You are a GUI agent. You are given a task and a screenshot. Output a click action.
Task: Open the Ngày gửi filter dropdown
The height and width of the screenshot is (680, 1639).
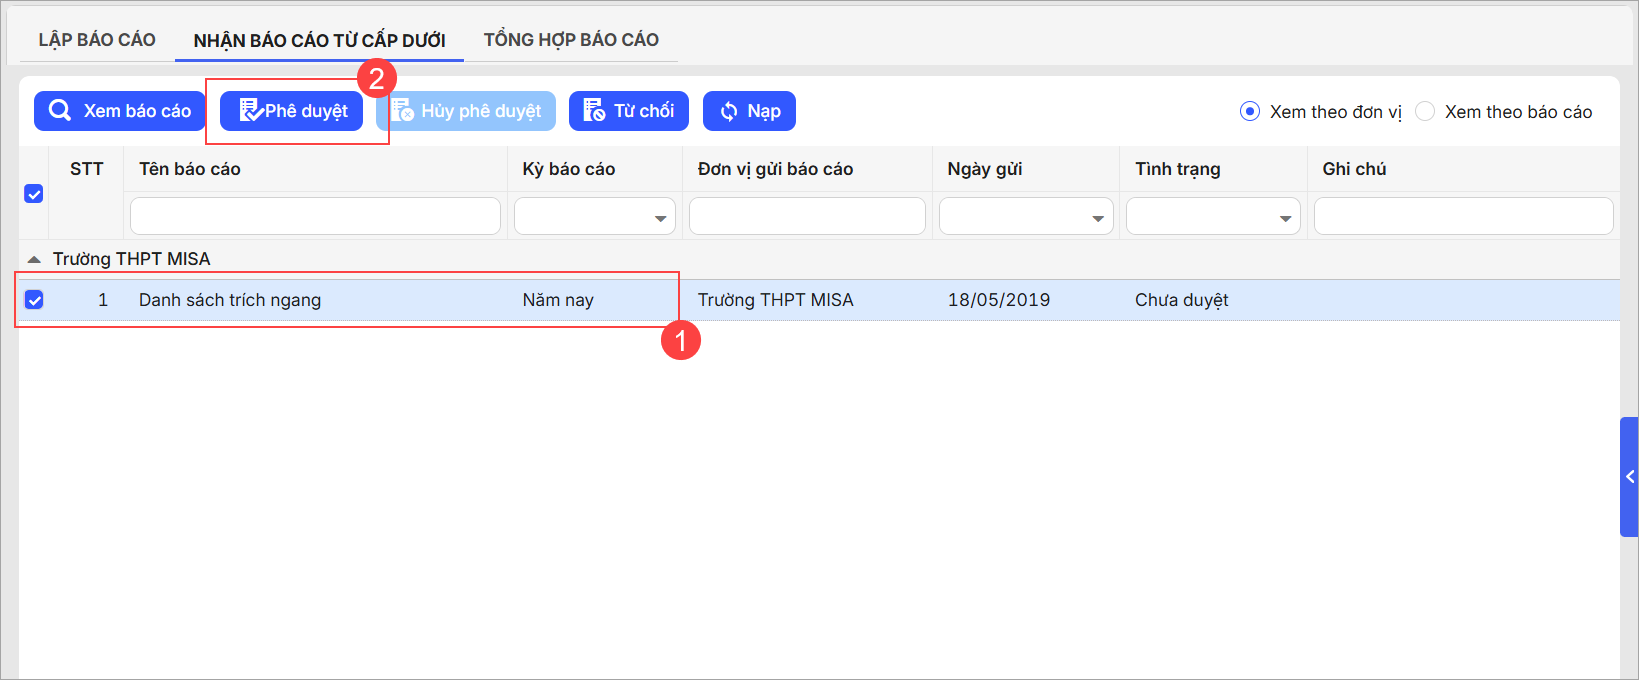pos(1097,218)
